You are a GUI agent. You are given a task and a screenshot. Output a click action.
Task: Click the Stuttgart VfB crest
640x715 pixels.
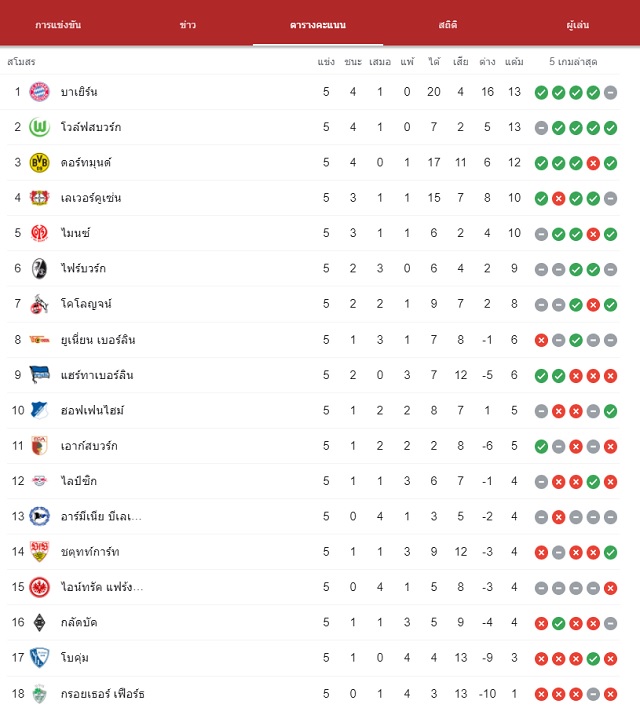[x=39, y=551]
